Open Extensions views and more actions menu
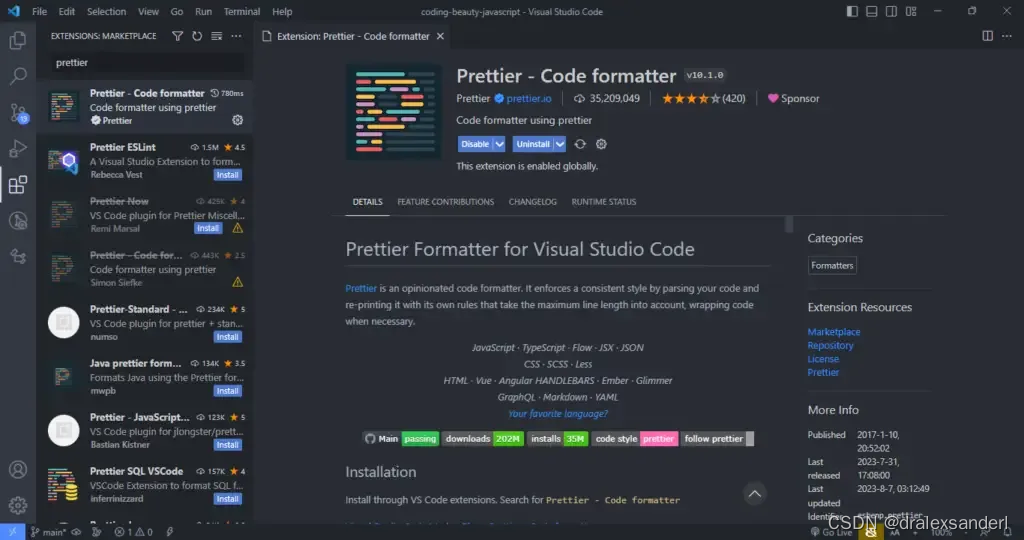Image resolution: width=1024 pixels, height=540 pixels. (x=236, y=36)
